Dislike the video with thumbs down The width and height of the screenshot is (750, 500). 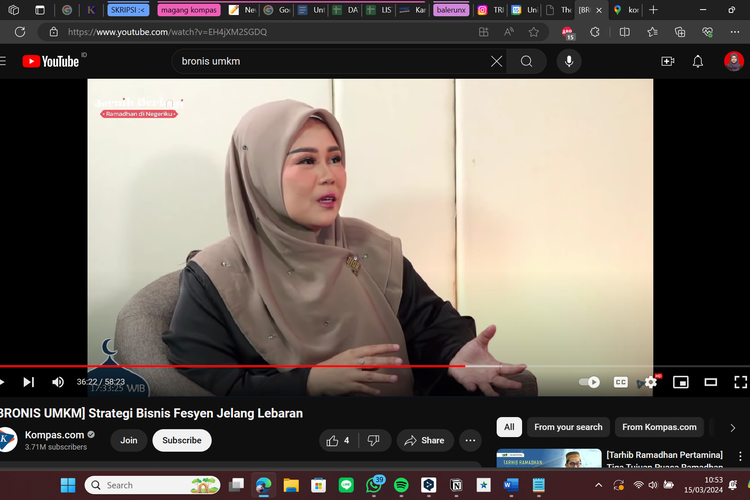point(374,440)
